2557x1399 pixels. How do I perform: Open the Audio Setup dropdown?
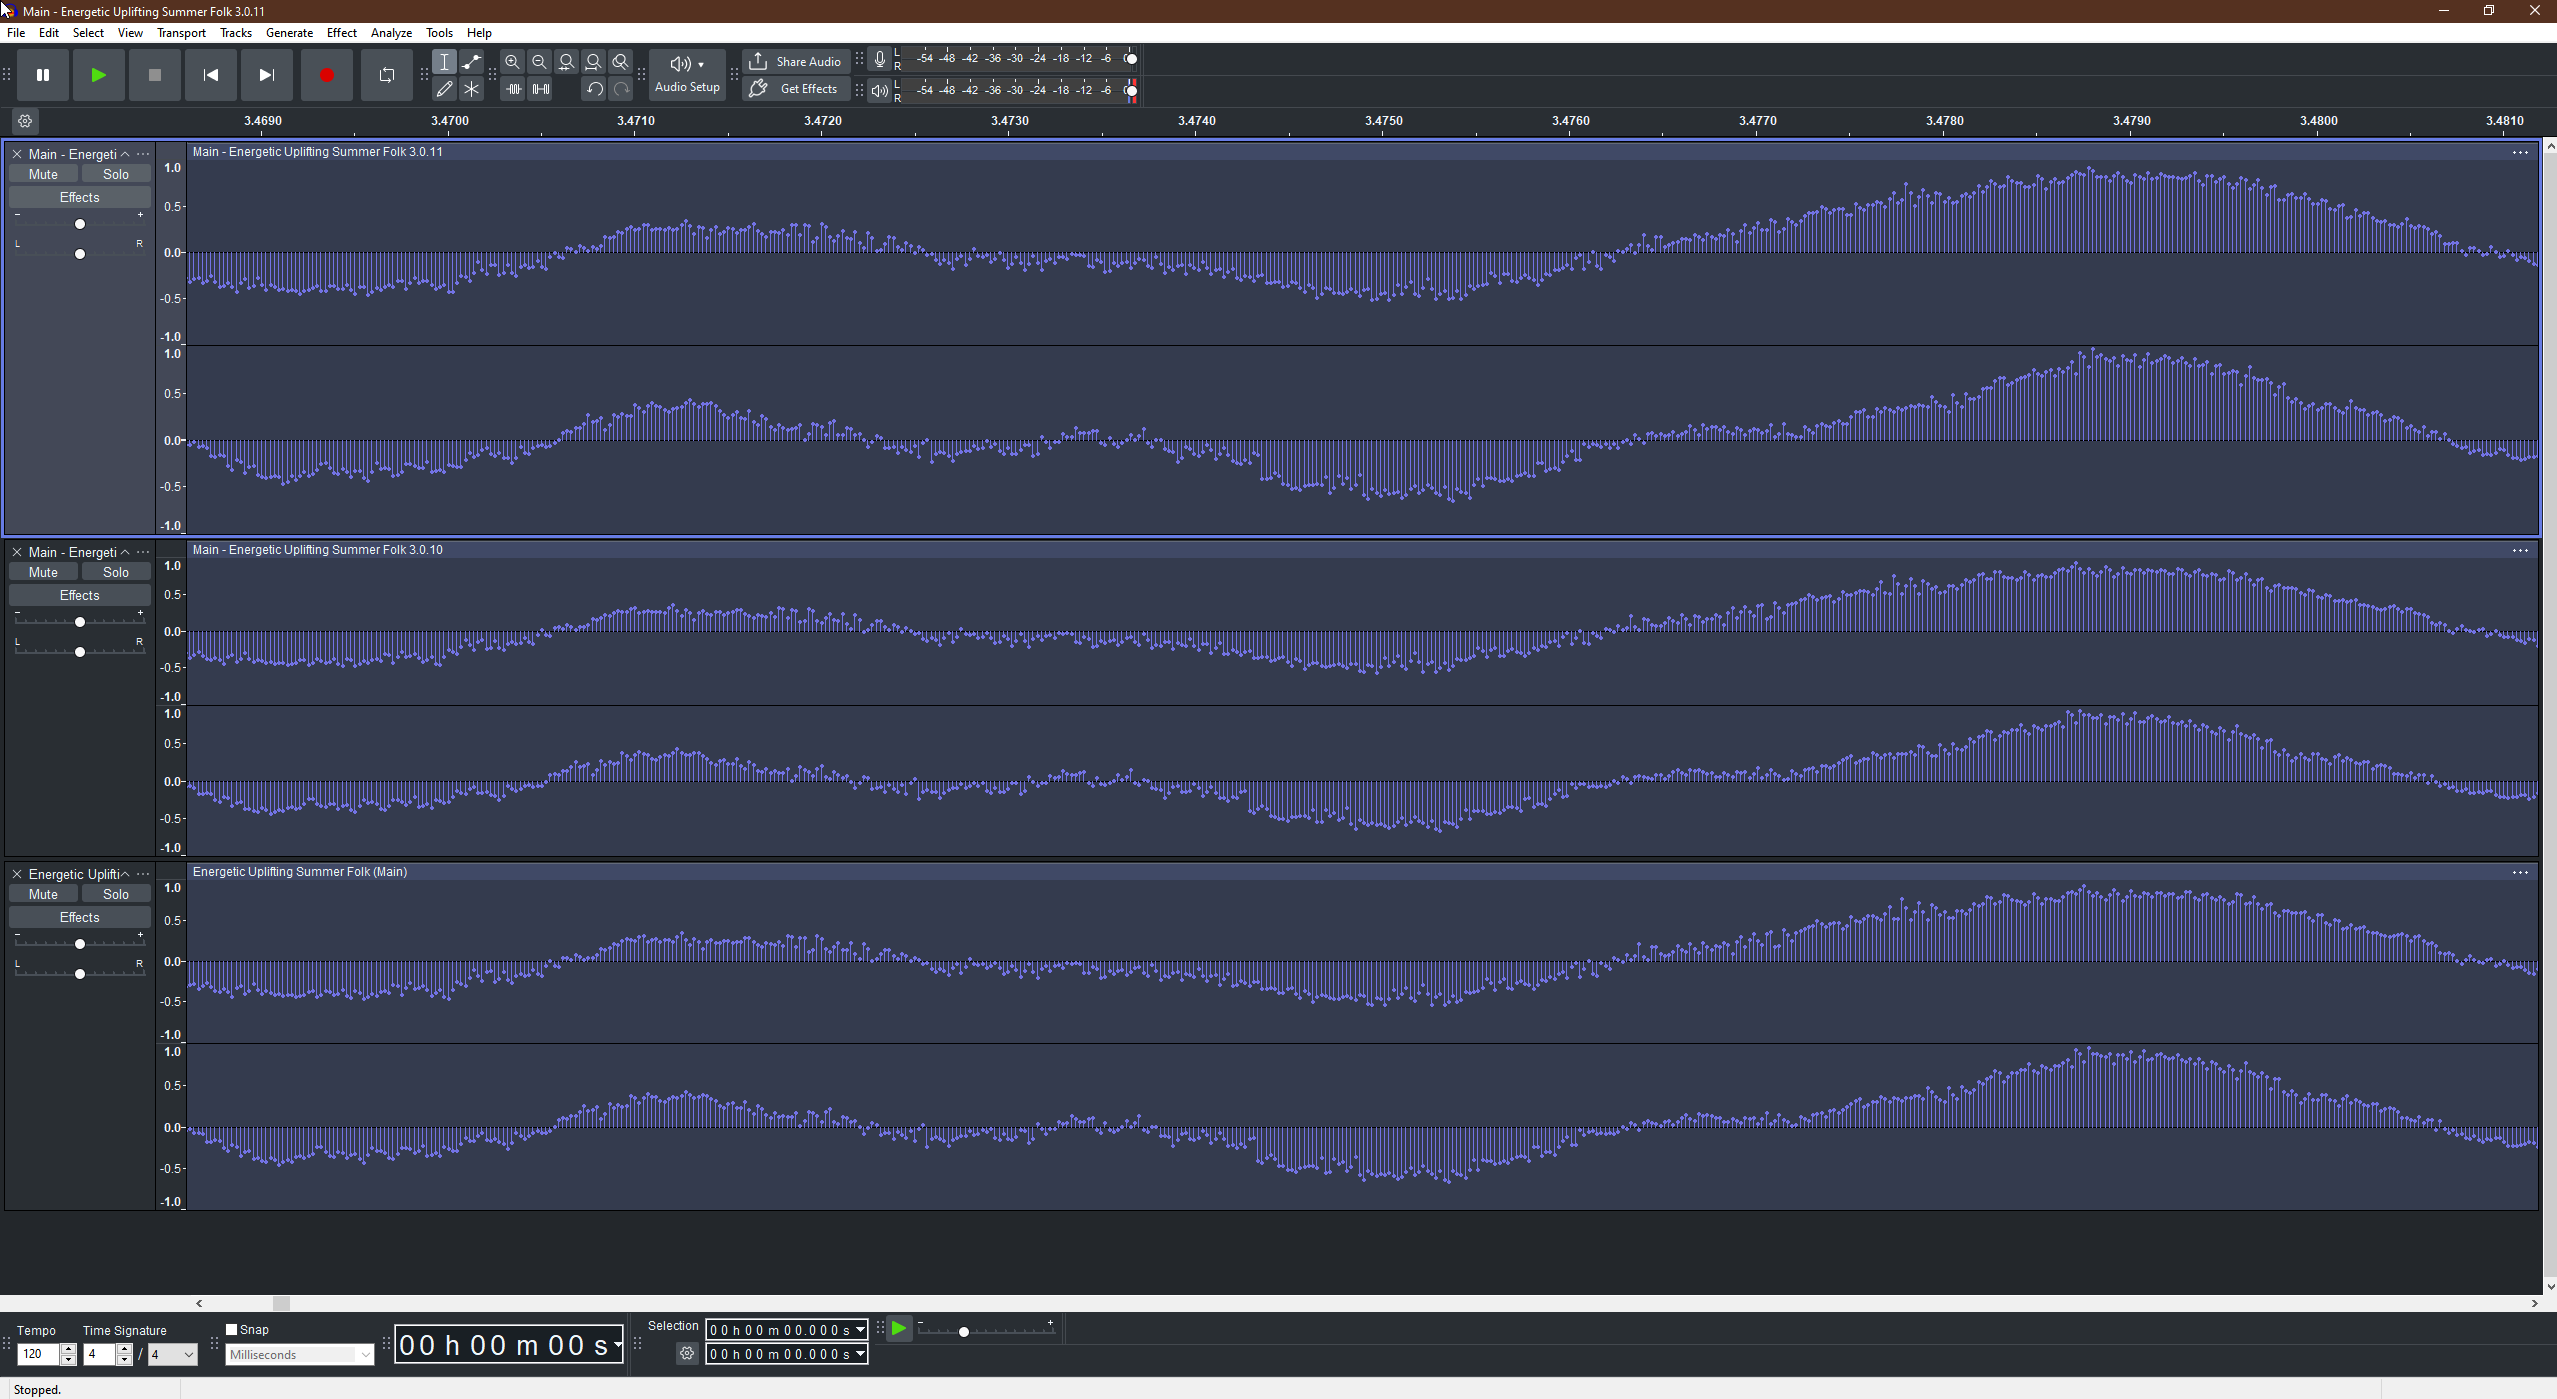tap(687, 74)
